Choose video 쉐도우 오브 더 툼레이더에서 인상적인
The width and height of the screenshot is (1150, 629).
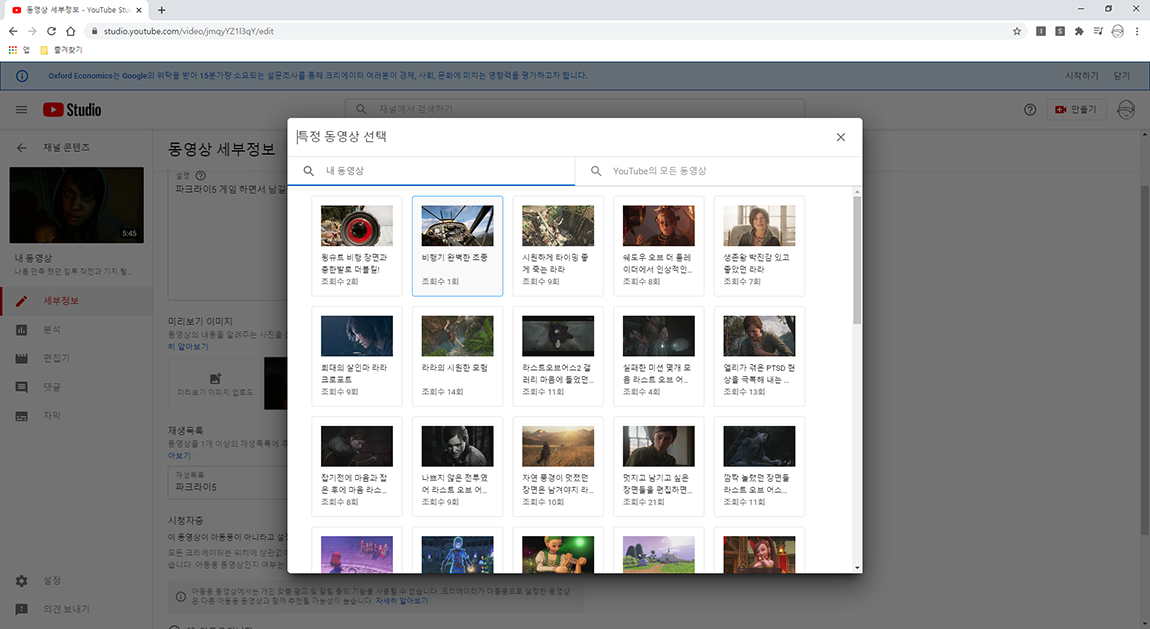[x=658, y=246]
